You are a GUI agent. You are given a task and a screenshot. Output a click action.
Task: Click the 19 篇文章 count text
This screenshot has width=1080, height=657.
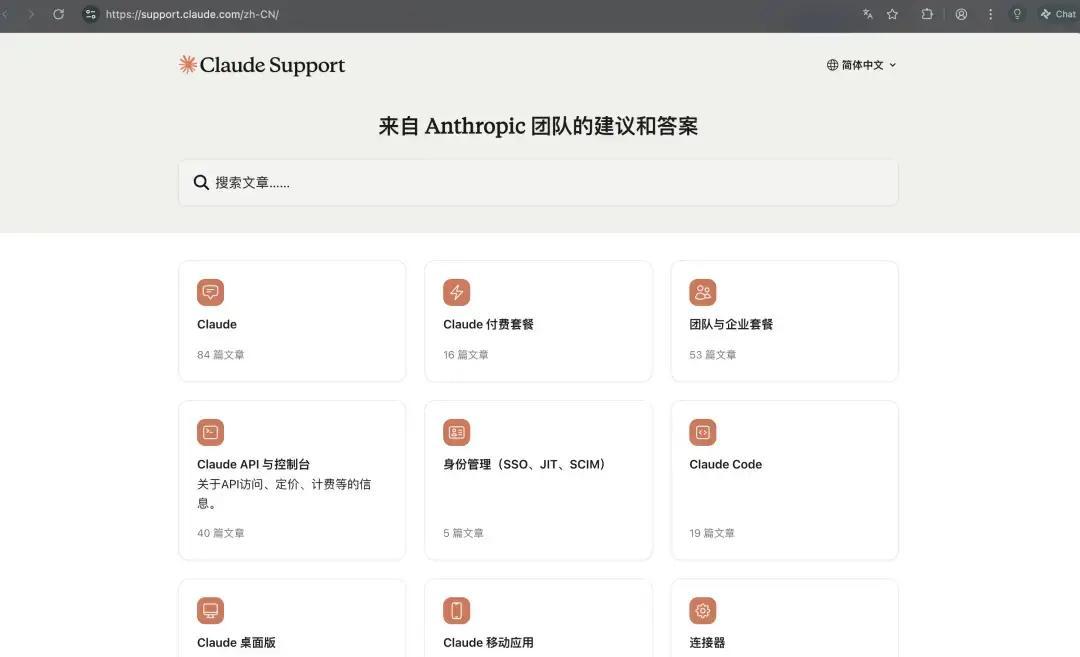[x=712, y=533]
